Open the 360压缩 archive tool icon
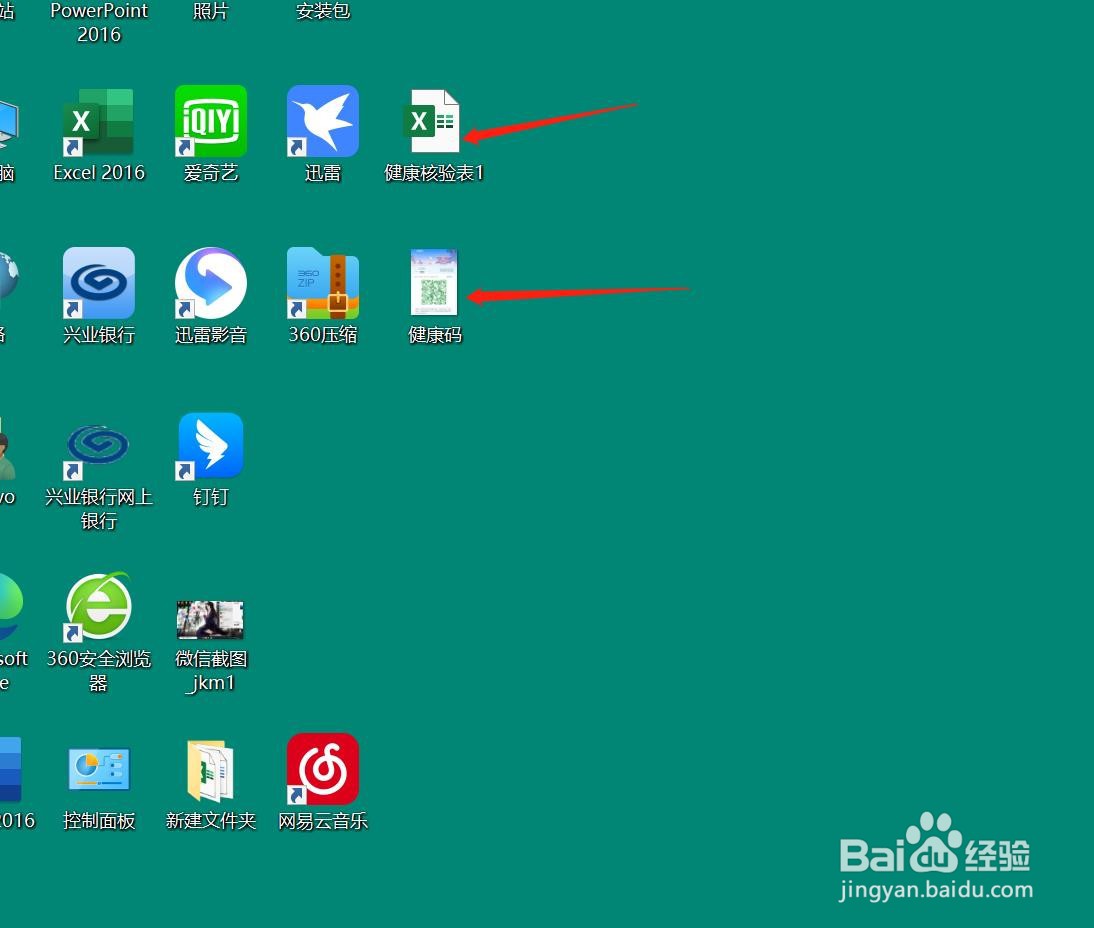 tap(322, 283)
